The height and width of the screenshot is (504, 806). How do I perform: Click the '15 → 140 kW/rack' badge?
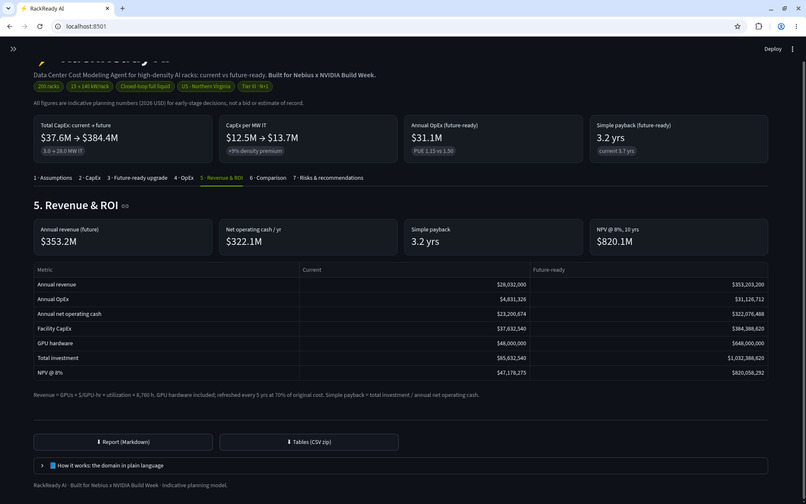pos(90,86)
